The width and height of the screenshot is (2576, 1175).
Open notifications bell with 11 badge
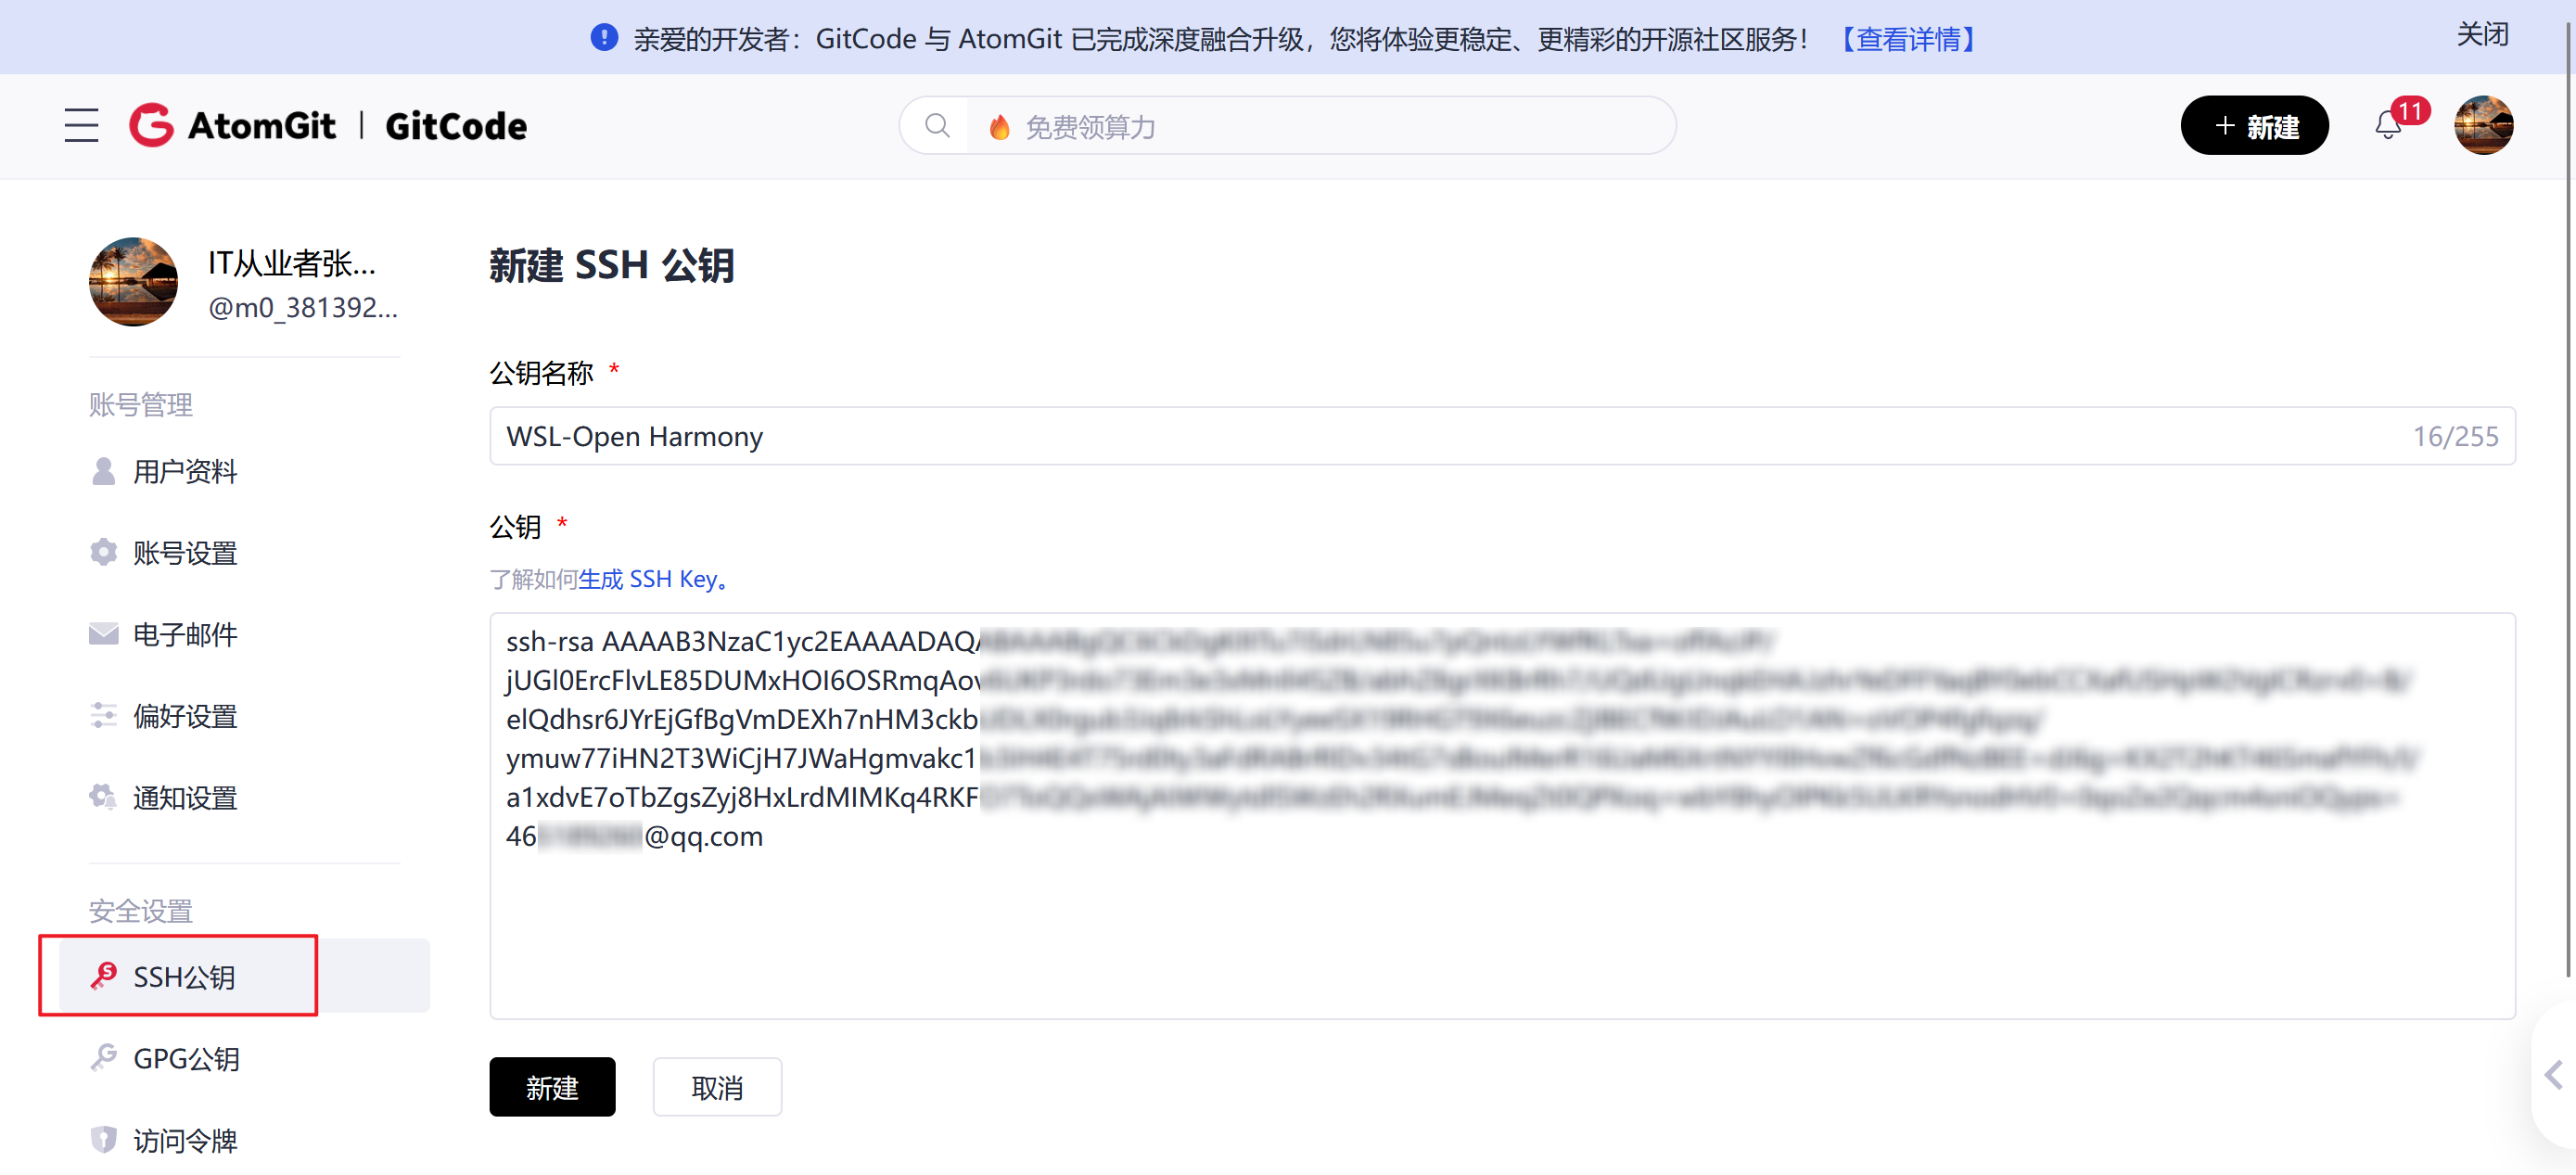point(2388,126)
